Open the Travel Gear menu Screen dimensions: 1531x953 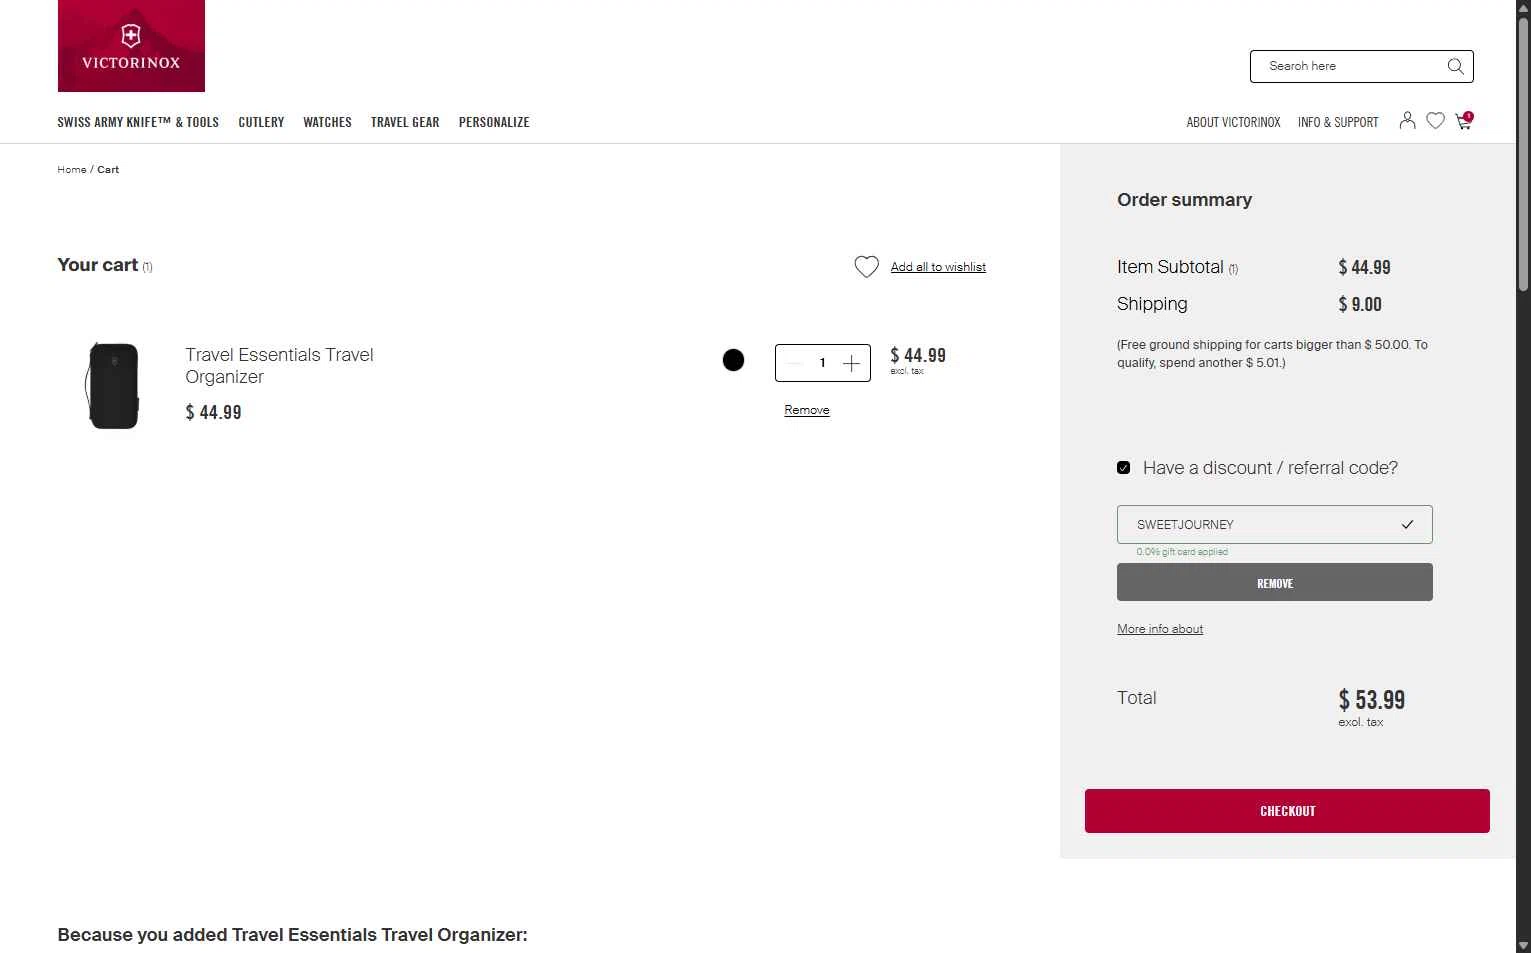pos(405,122)
